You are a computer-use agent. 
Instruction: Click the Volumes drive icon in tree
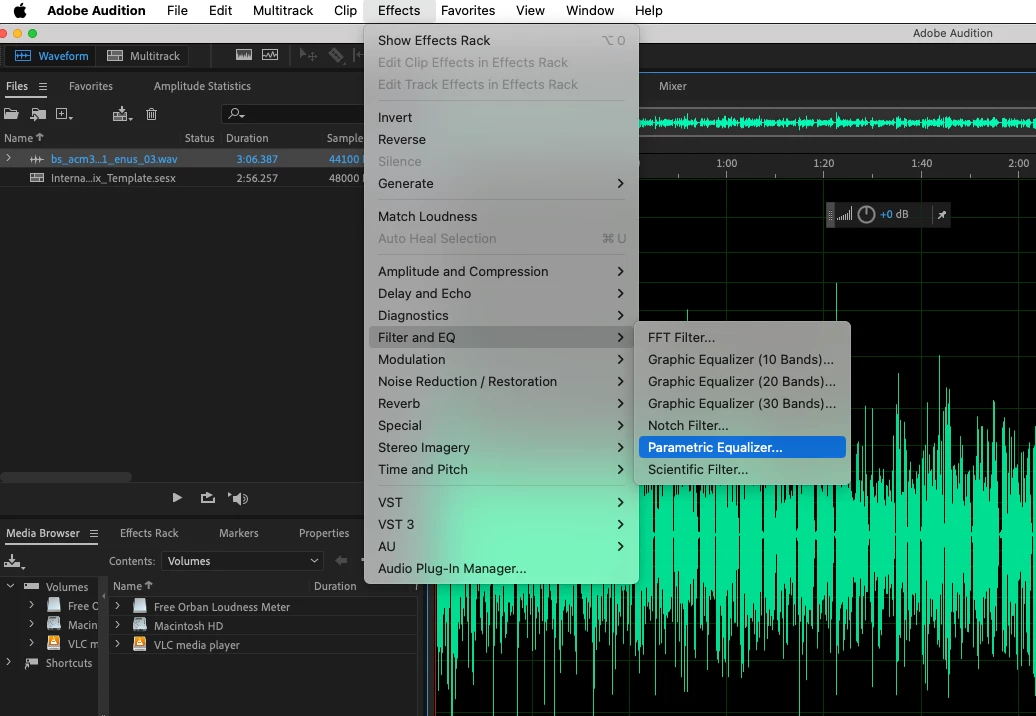tap(31, 586)
